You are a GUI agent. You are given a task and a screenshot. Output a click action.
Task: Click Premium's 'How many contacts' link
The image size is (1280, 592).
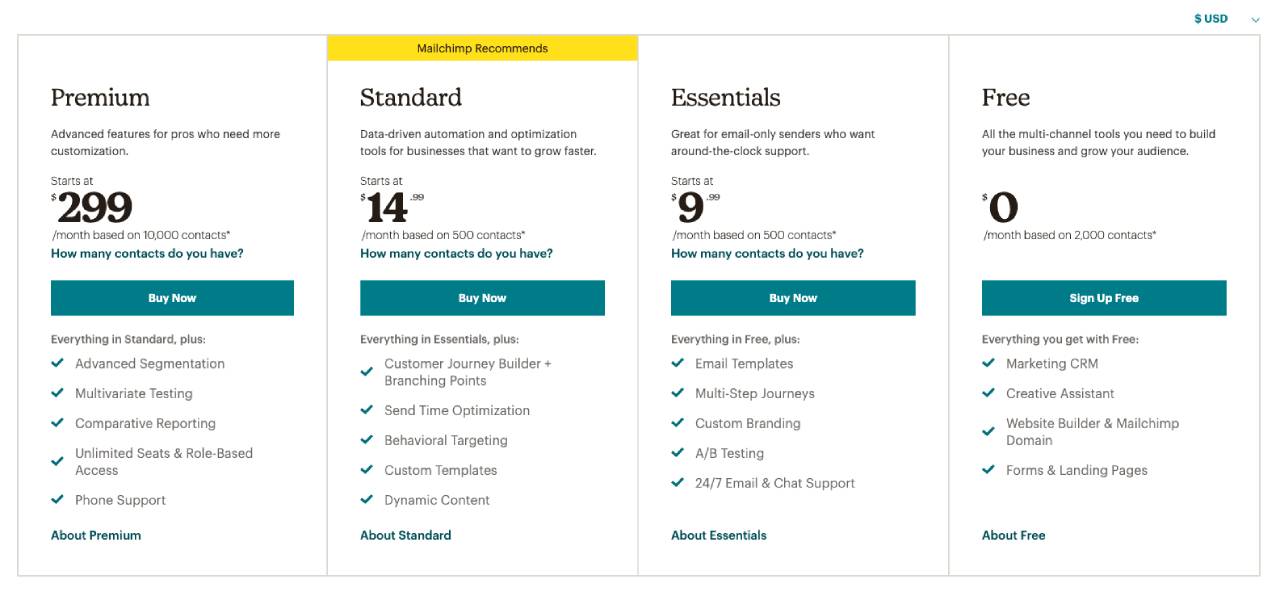[x=147, y=253]
